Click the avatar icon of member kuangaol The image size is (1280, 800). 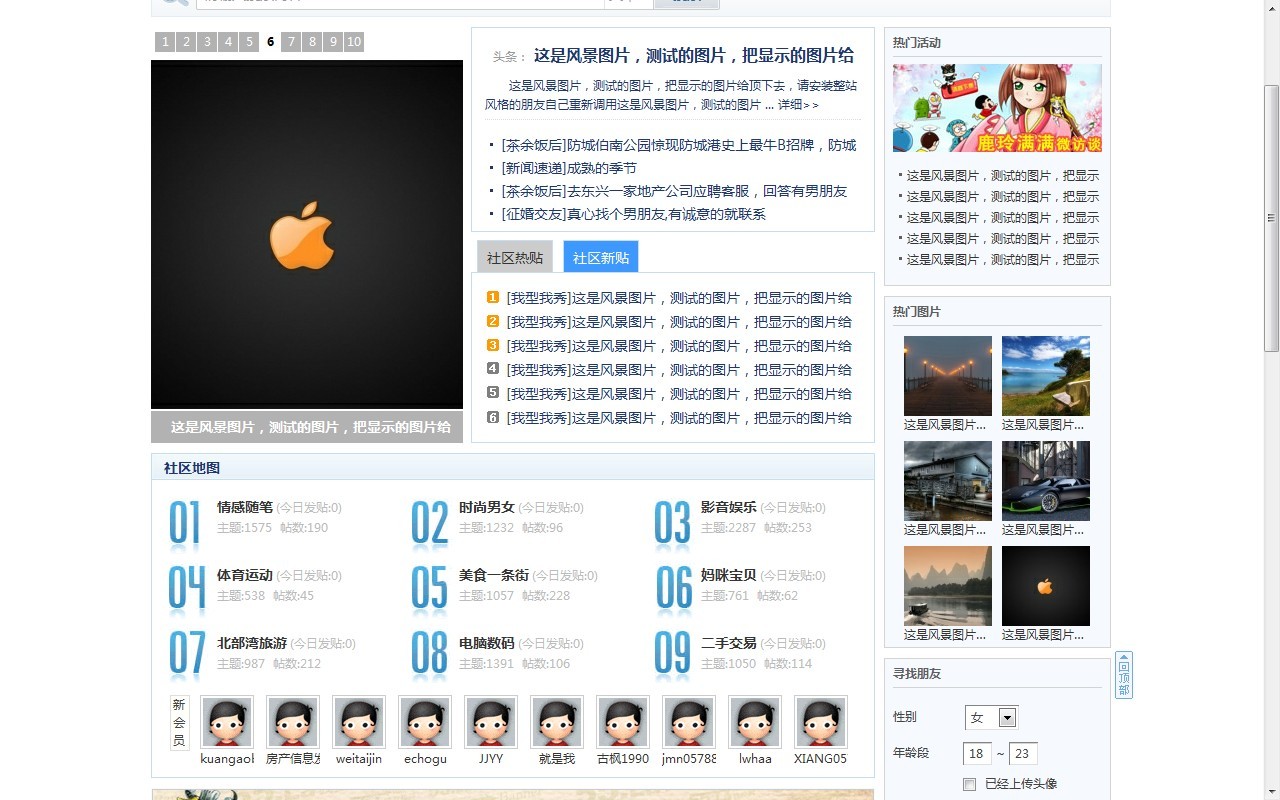(227, 722)
